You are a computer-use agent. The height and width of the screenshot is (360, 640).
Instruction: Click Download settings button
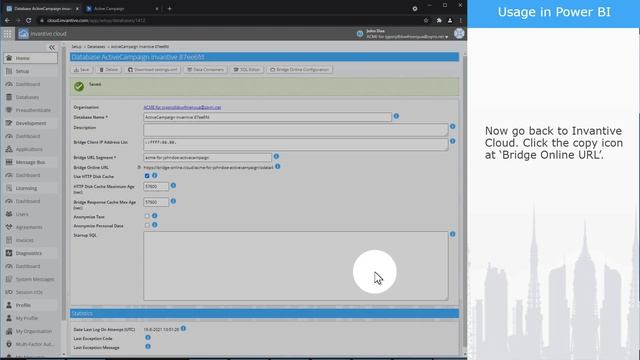click(153, 70)
